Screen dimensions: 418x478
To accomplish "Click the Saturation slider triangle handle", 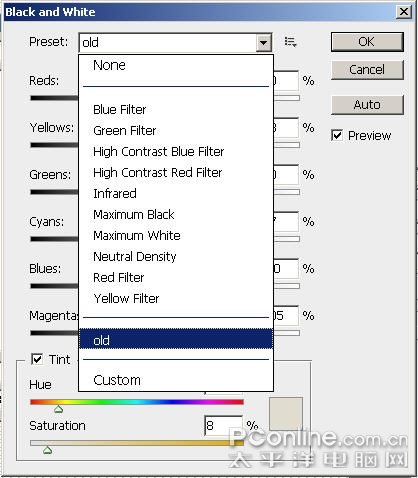I will tap(48, 450).
